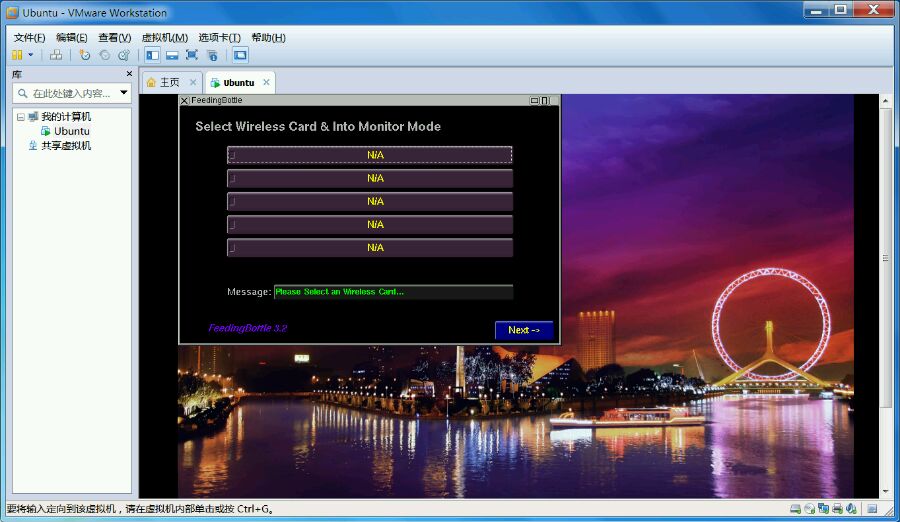Switch to the Ubuntu tab
Screen dimensions: 900x522
coord(239,83)
